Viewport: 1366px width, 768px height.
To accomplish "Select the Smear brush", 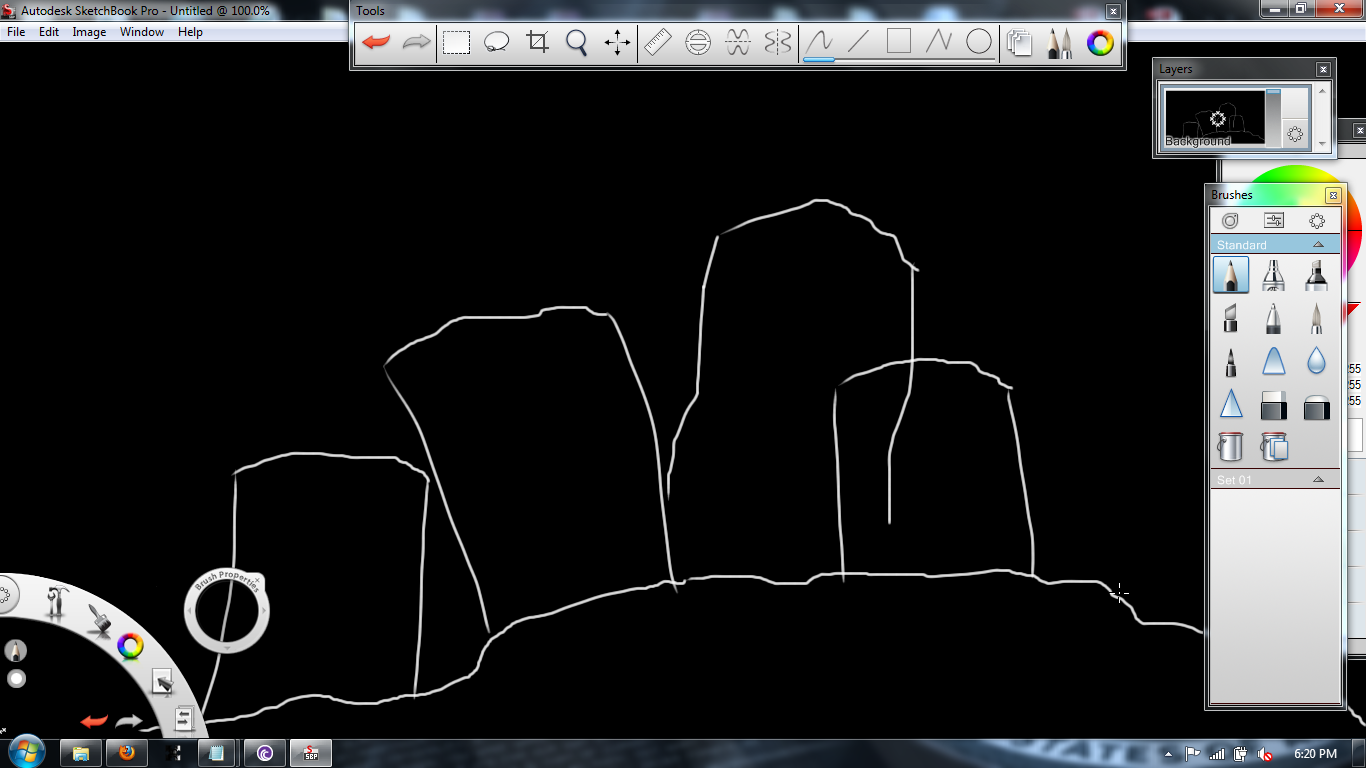I will point(1274,361).
